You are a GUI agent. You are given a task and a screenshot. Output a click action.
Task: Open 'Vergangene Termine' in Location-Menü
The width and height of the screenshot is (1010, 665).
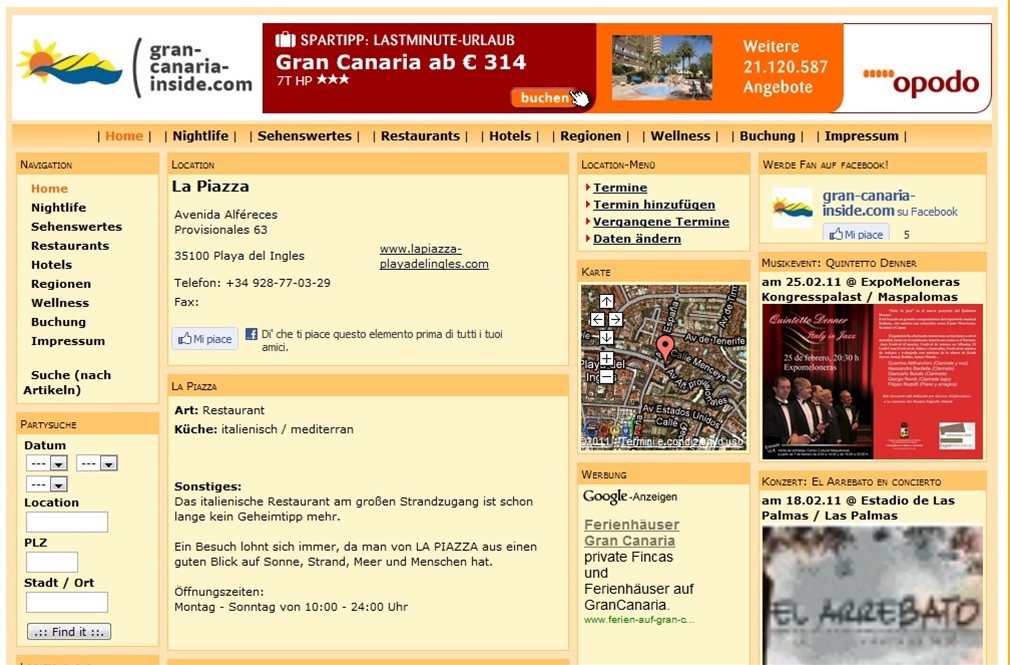click(x=661, y=222)
